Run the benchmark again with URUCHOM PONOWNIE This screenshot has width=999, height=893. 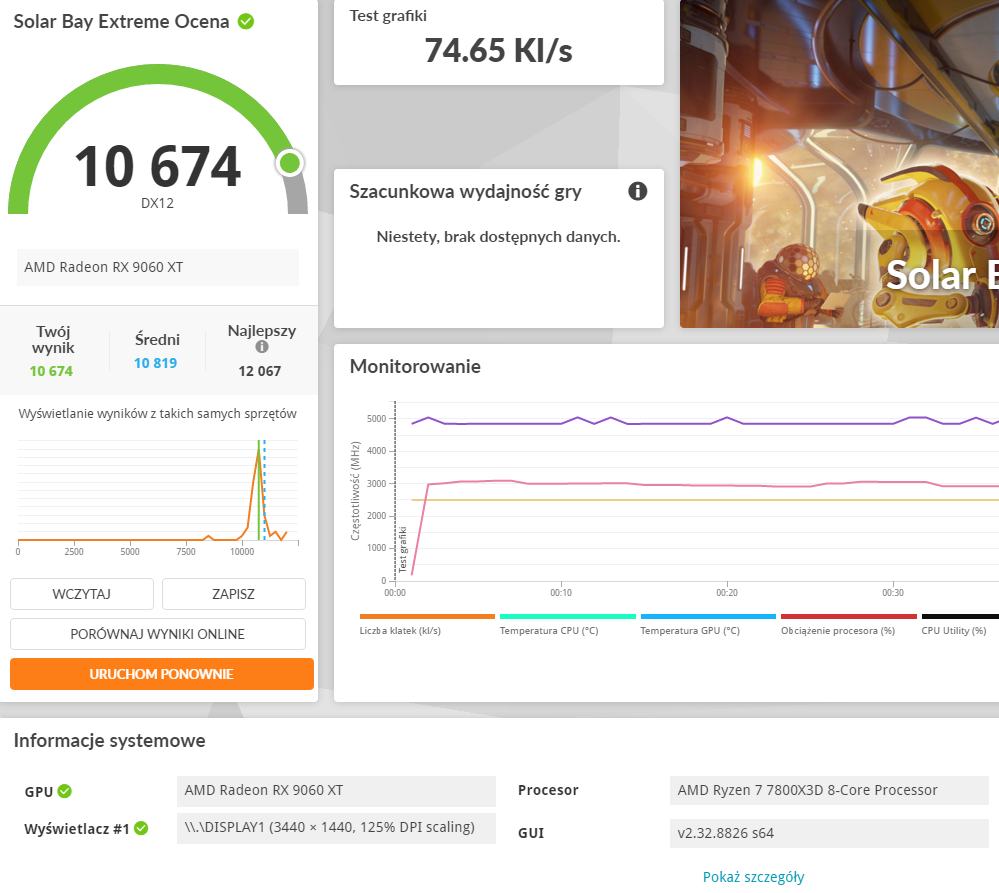[162, 674]
